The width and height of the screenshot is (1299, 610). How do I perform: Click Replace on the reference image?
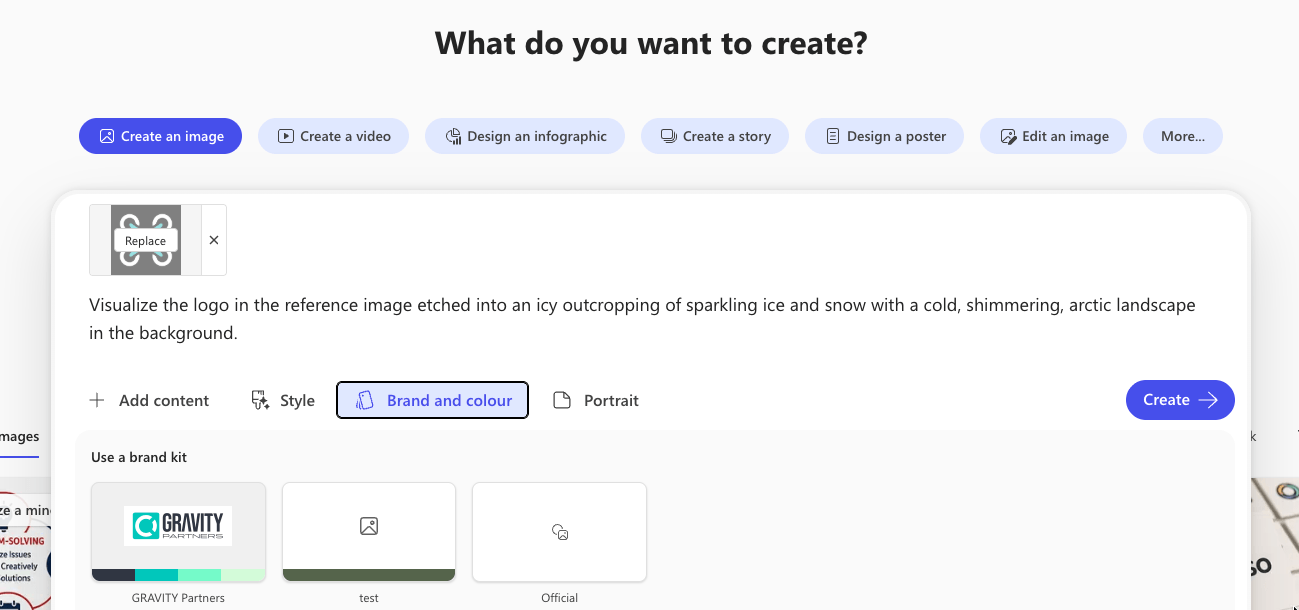(146, 241)
